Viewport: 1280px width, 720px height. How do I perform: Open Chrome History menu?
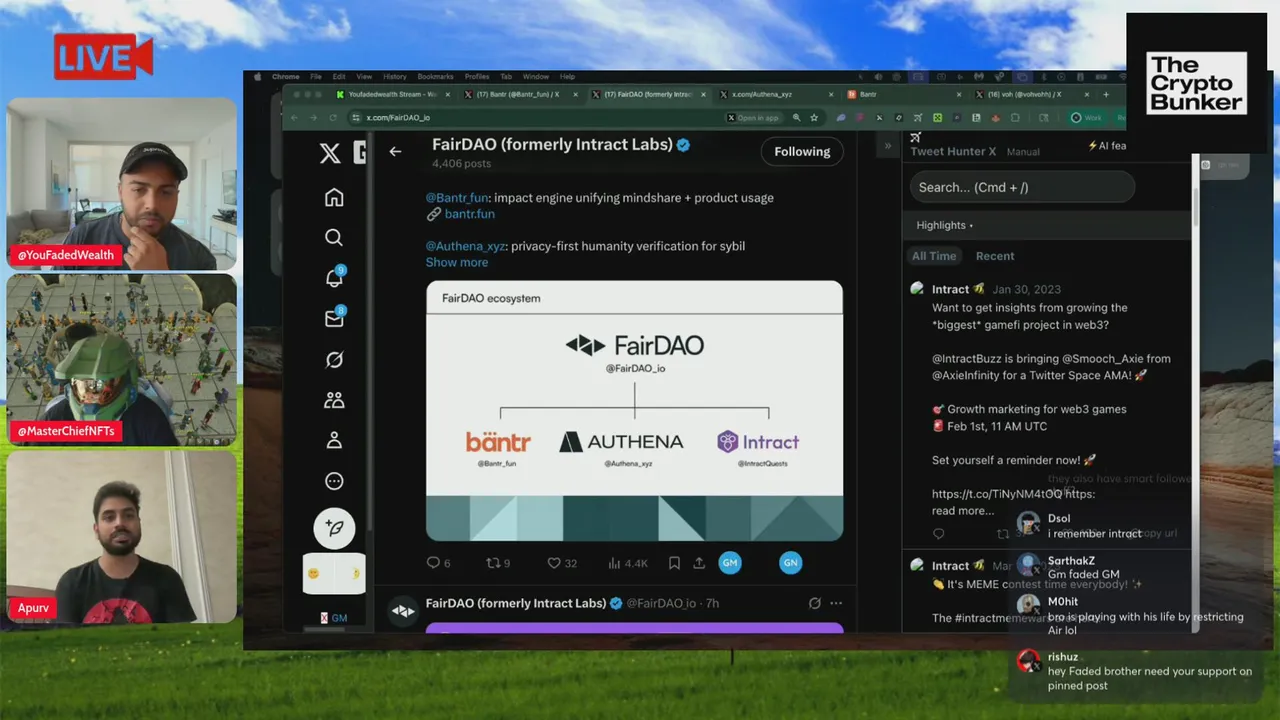(394, 76)
